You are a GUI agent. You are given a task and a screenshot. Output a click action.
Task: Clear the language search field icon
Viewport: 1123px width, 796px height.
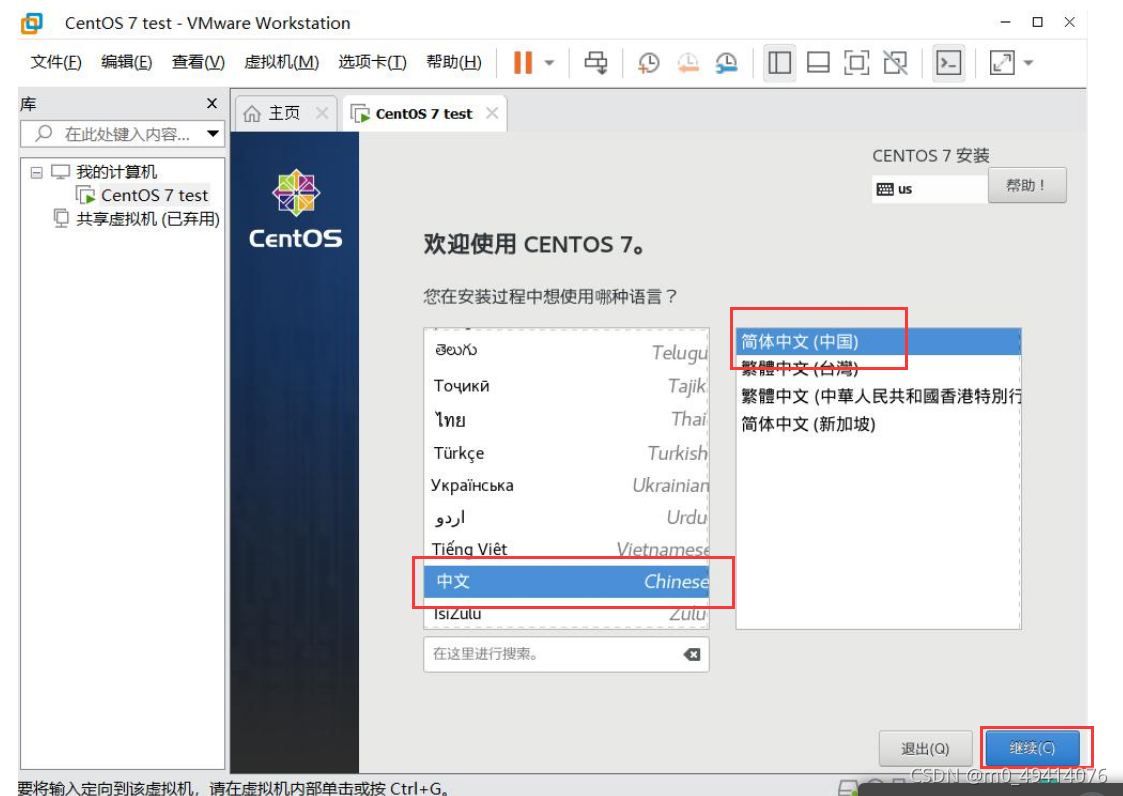point(692,654)
